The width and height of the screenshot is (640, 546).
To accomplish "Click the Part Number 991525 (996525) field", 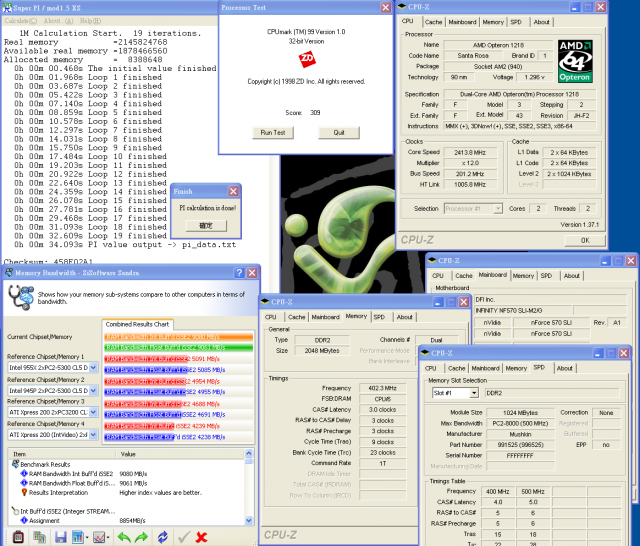I will (x=520, y=445).
